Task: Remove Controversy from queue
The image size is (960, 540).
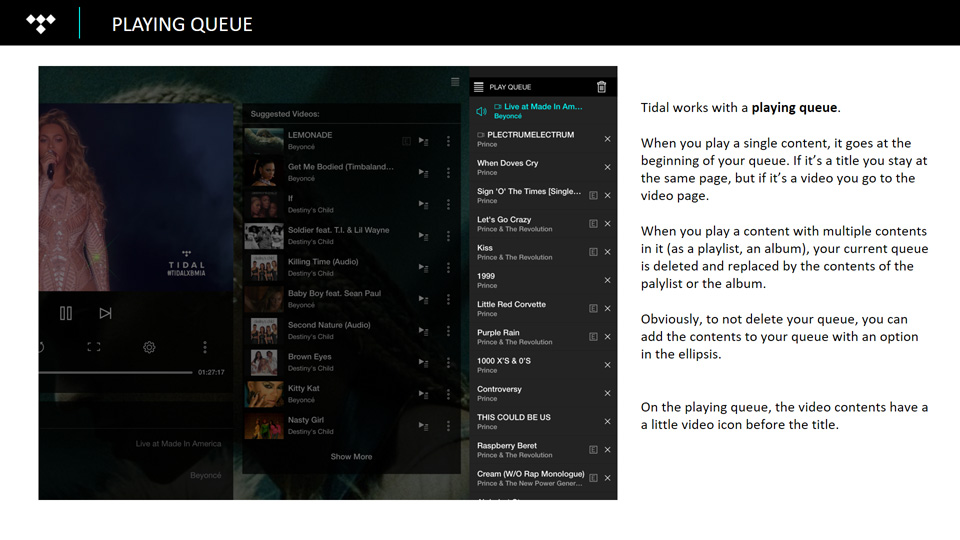Action: [607, 393]
